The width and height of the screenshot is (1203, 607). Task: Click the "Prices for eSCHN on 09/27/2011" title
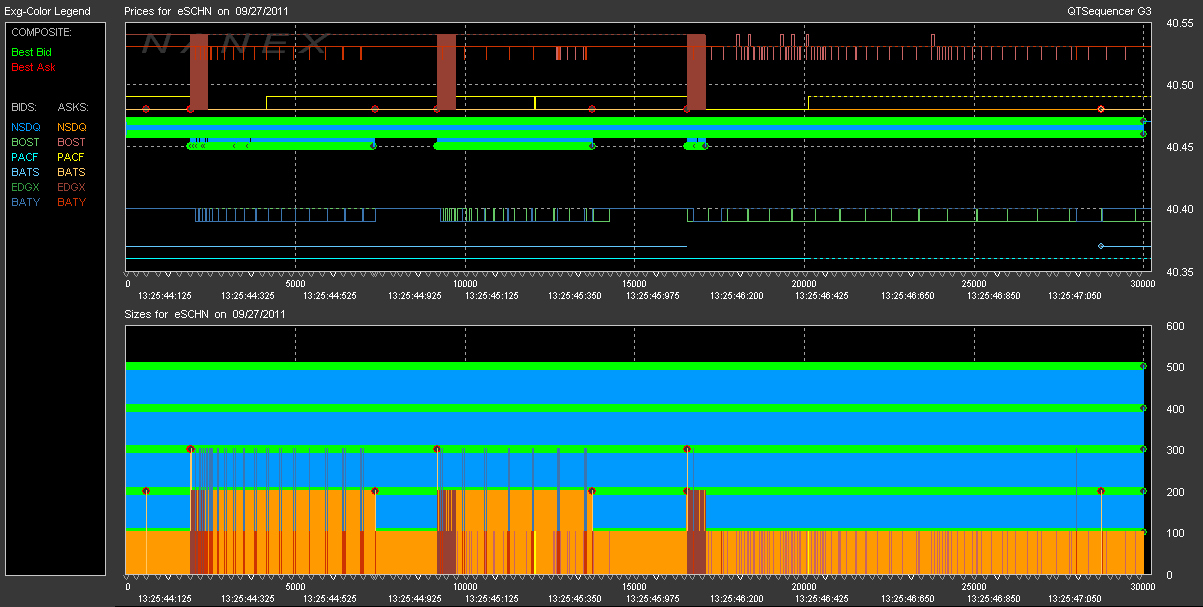click(x=206, y=11)
